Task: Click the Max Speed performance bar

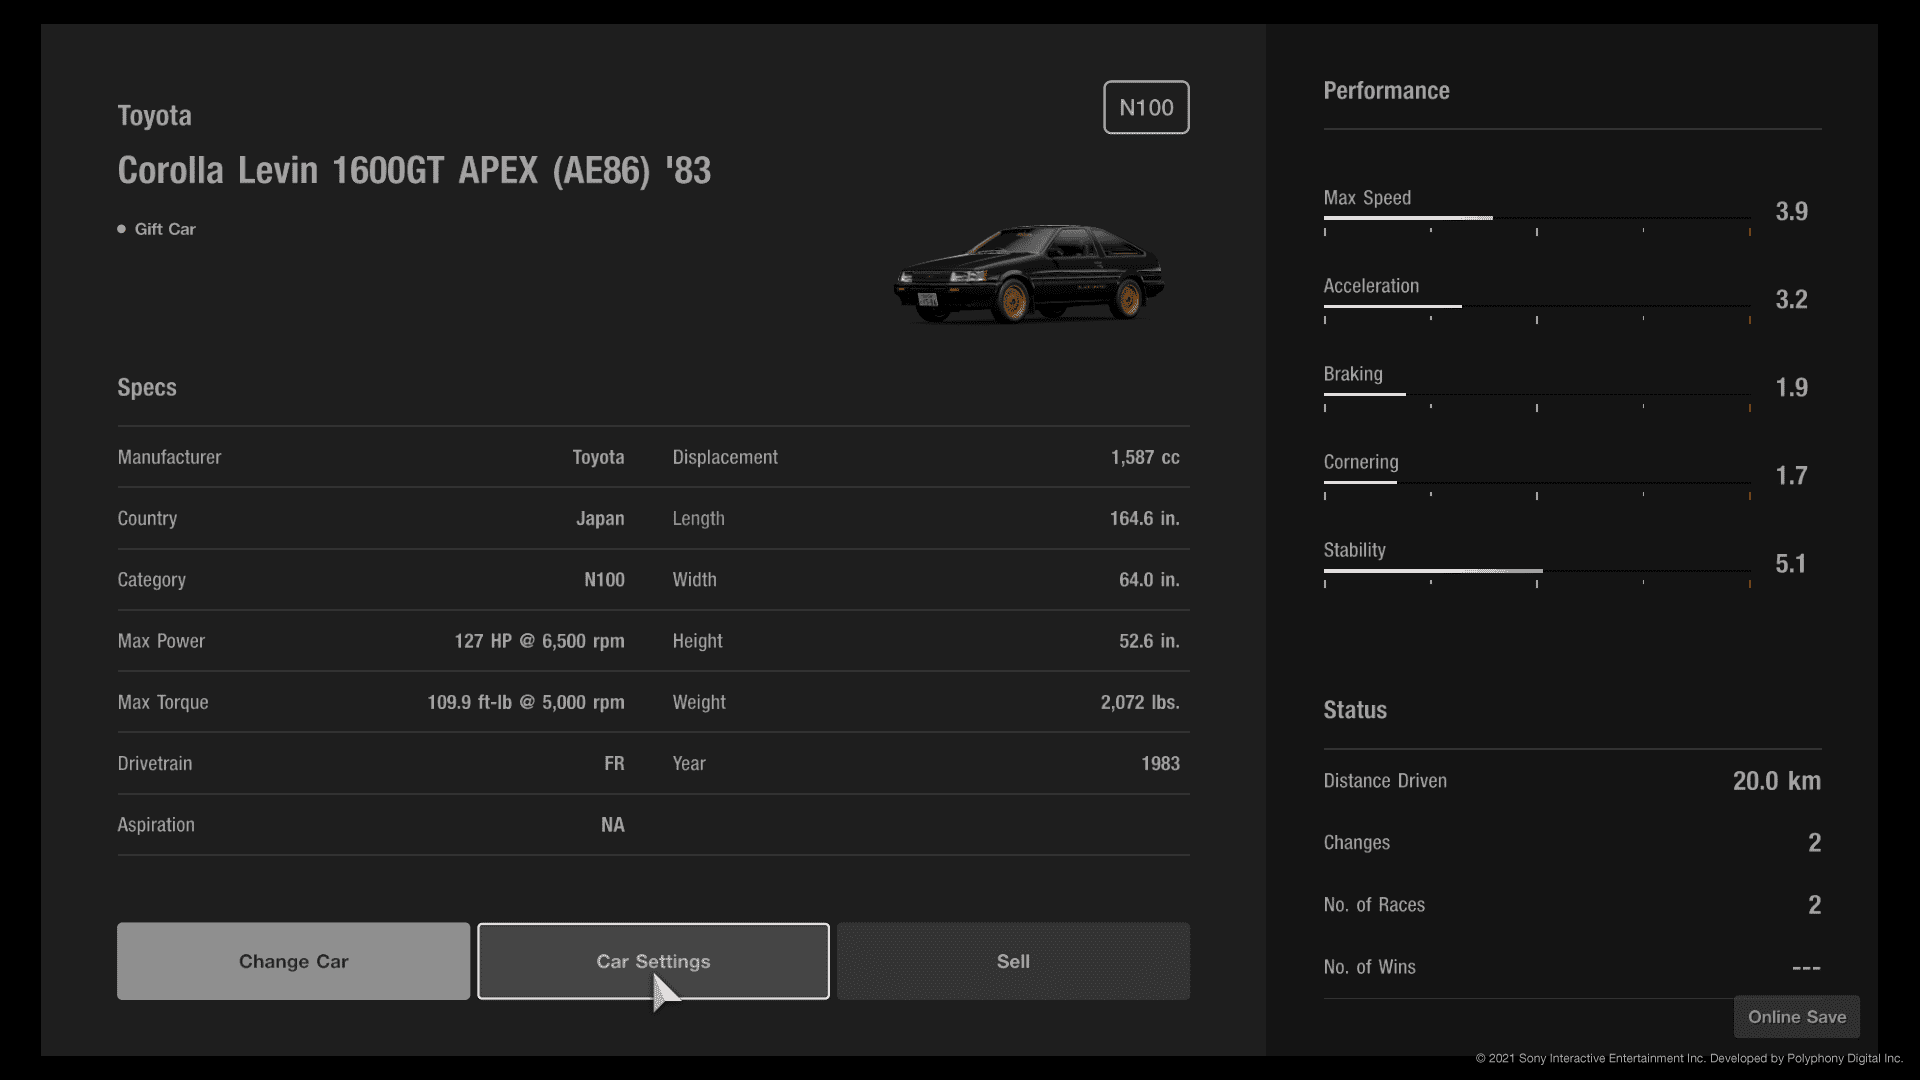Action: (x=1537, y=218)
